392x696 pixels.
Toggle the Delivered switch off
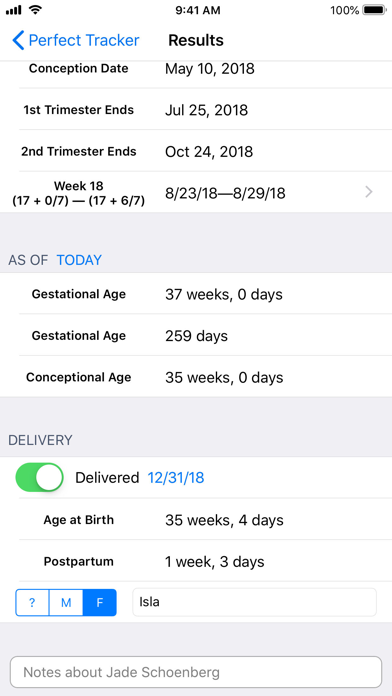[x=40, y=477]
